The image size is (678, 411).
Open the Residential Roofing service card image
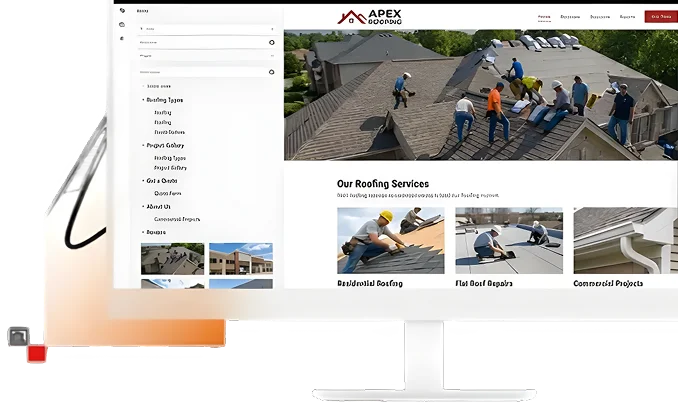pos(390,240)
